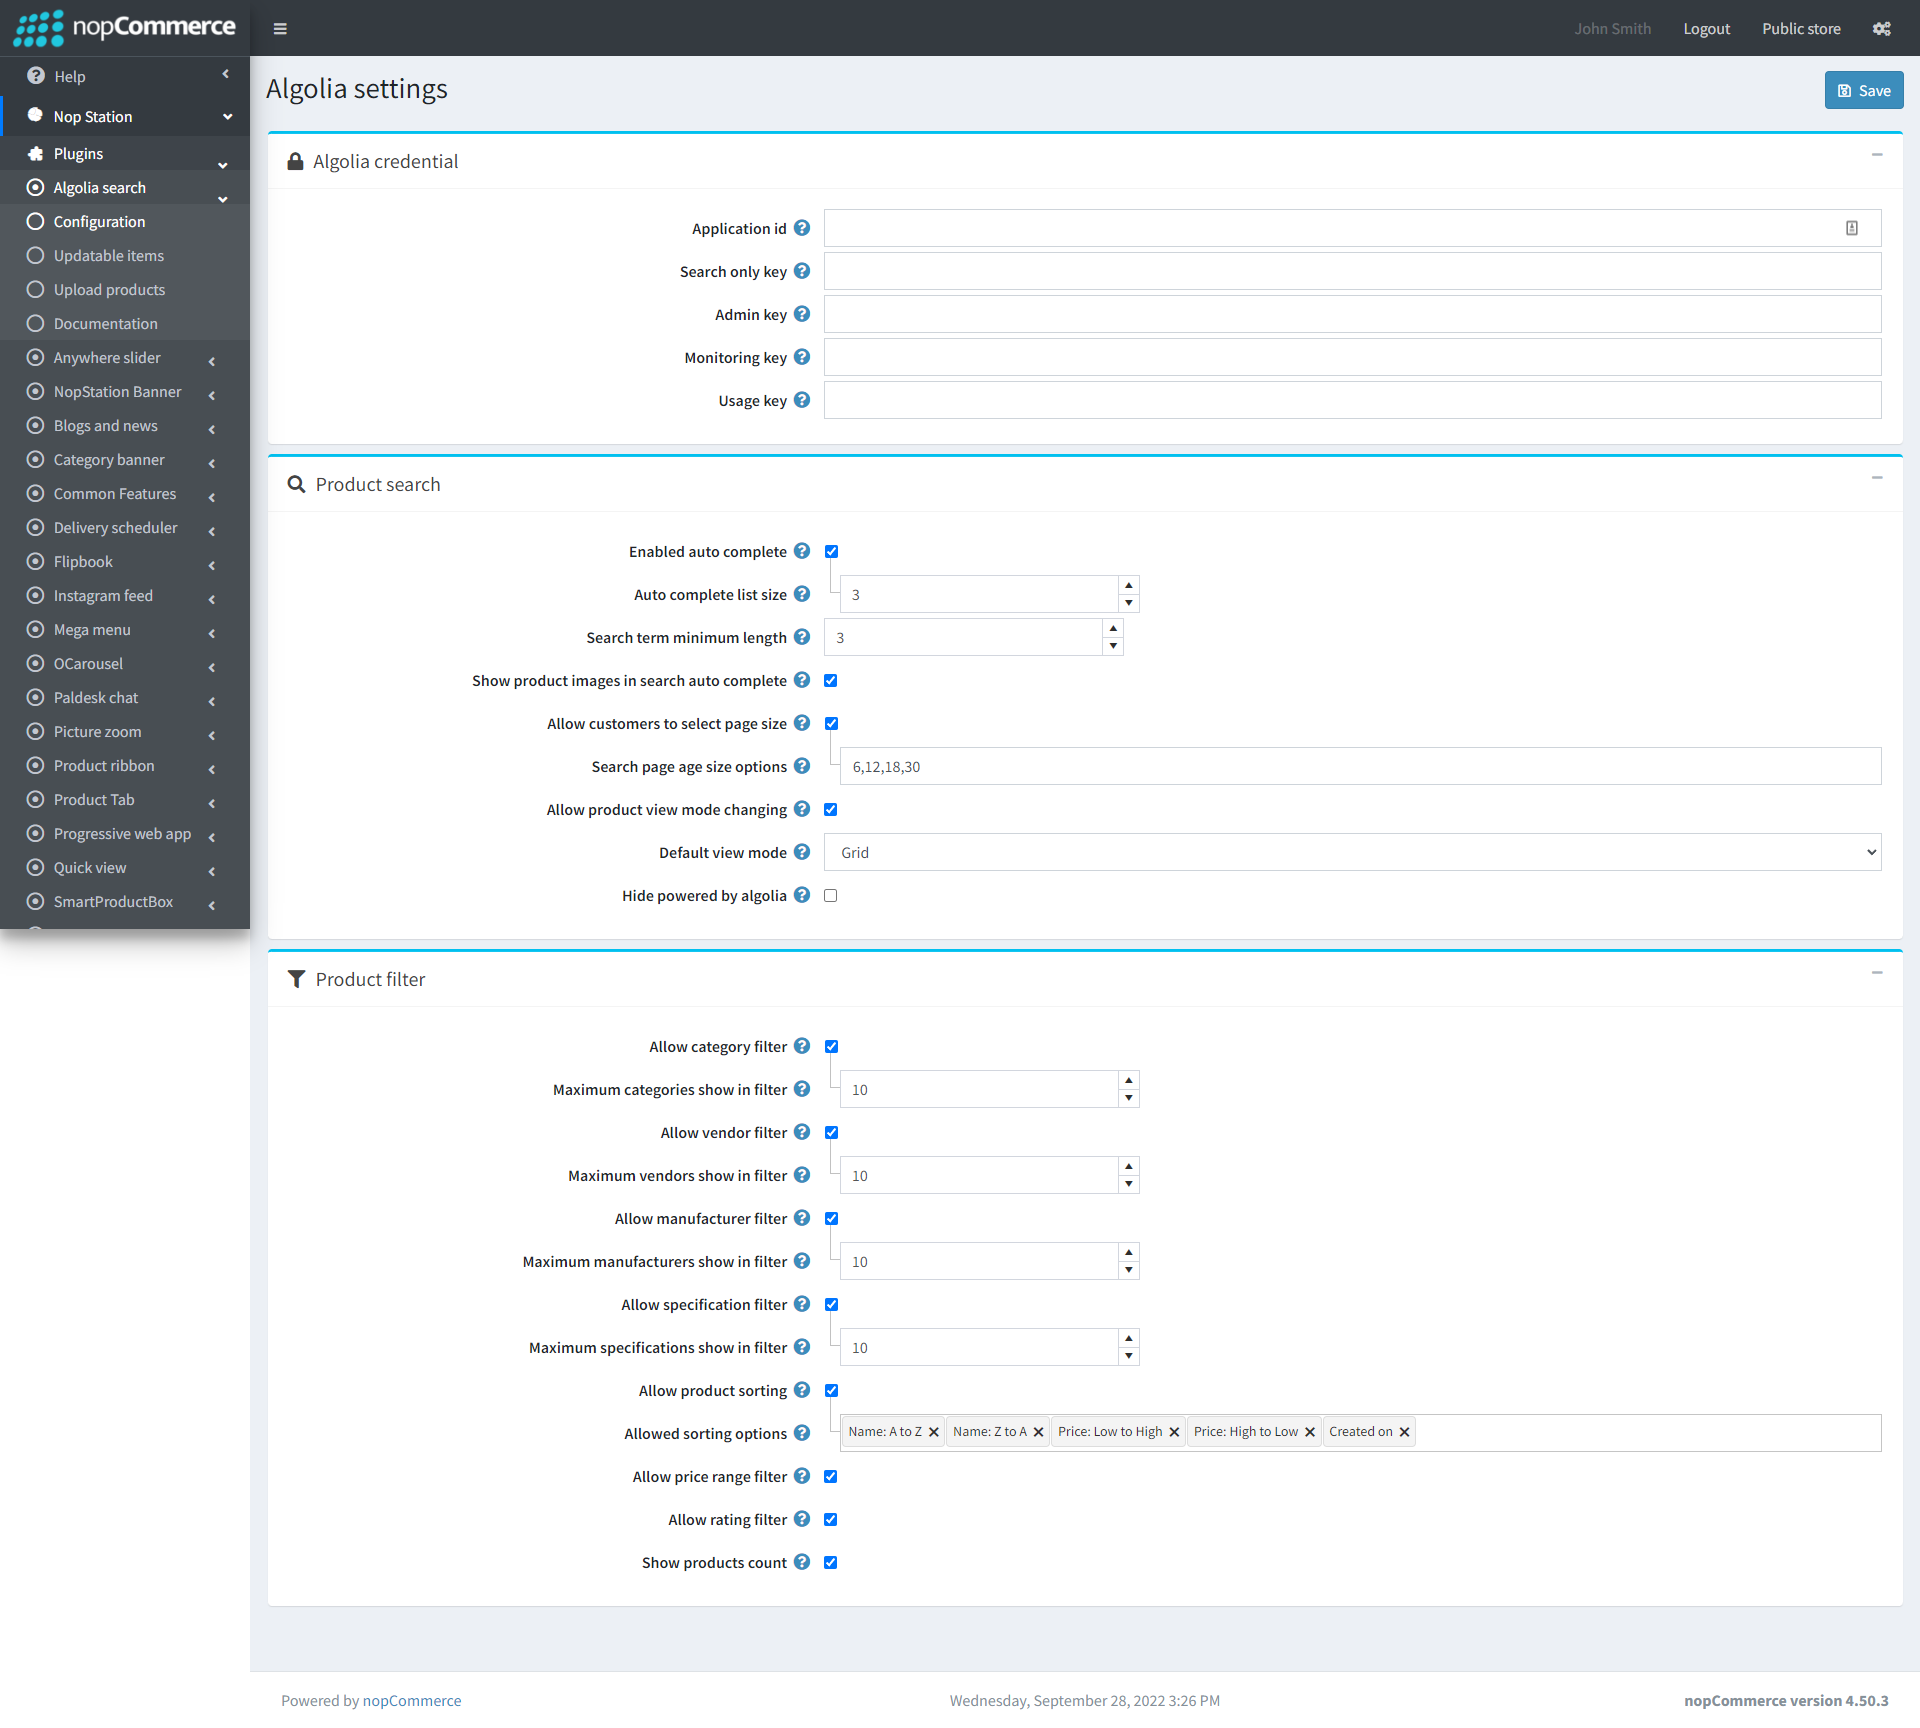Collapse the Product search panel
The image size is (1920, 1728).
tap(1877, 478)
